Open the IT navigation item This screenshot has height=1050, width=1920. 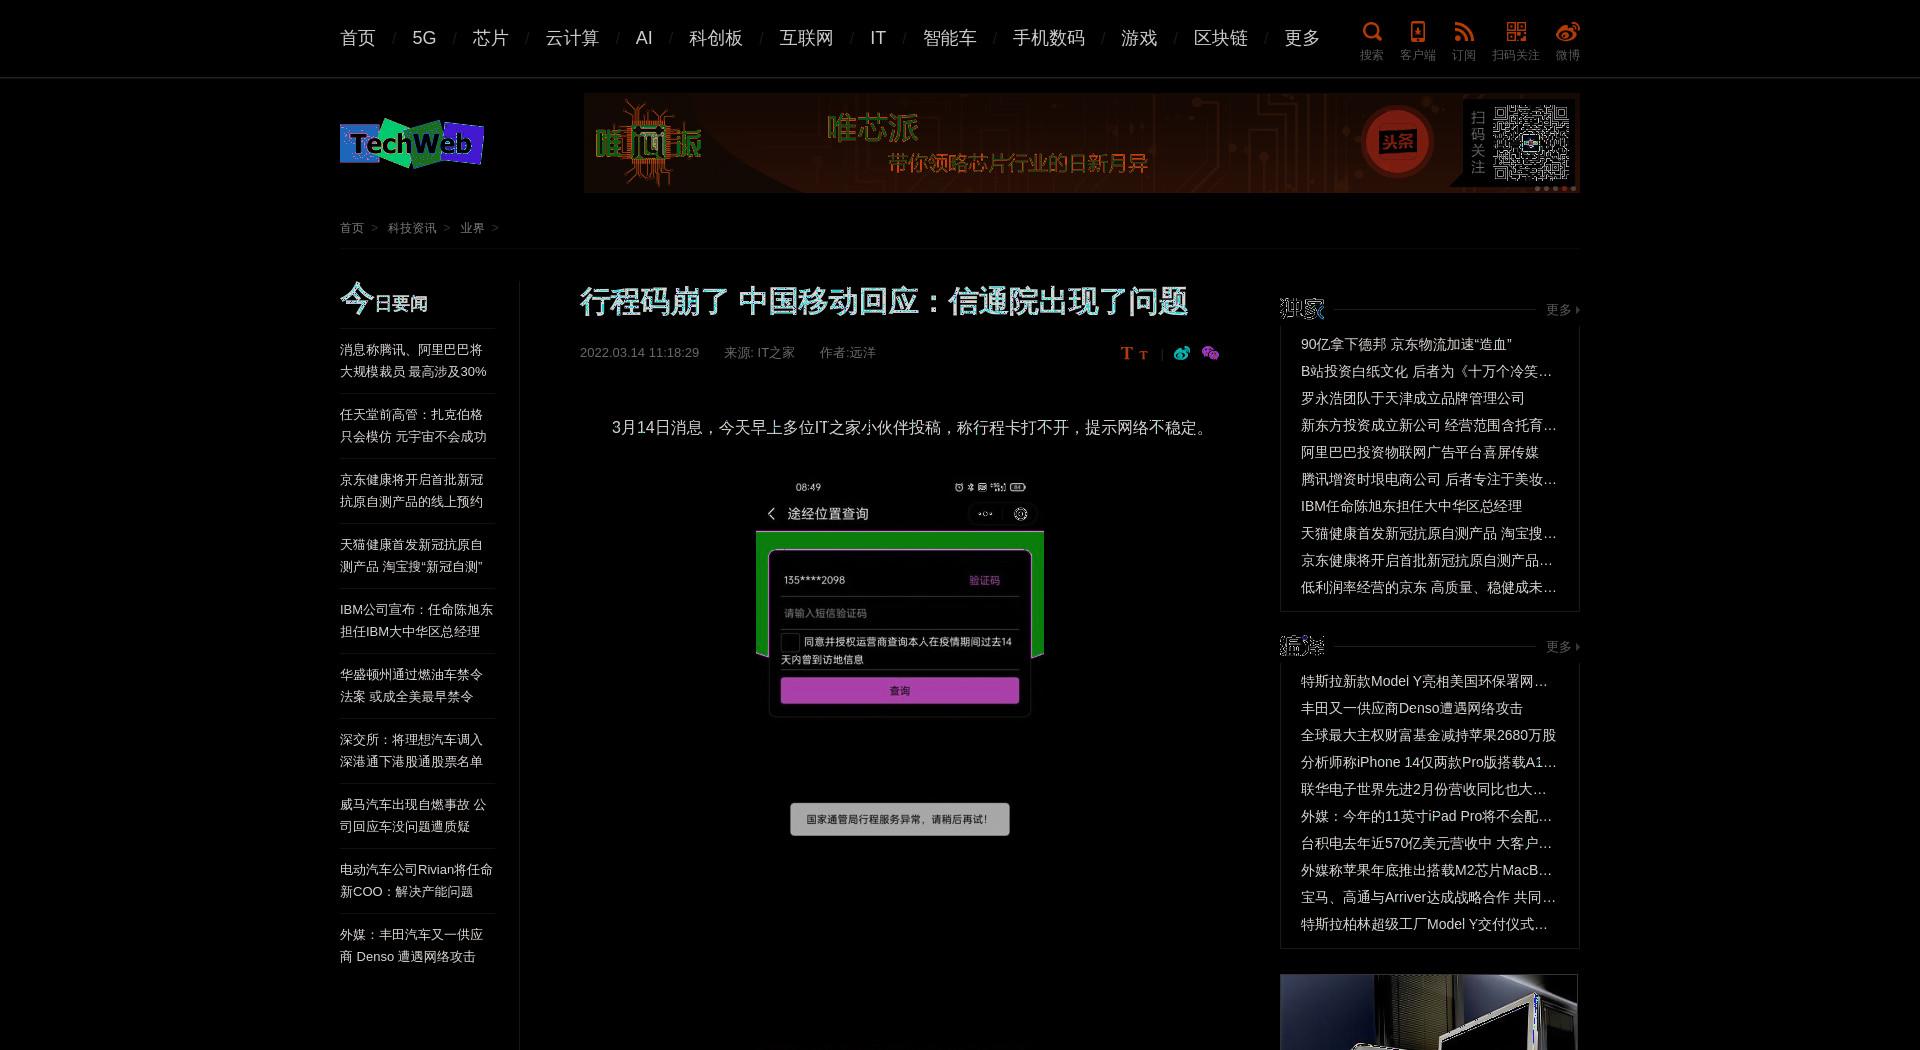pos(878,38)
